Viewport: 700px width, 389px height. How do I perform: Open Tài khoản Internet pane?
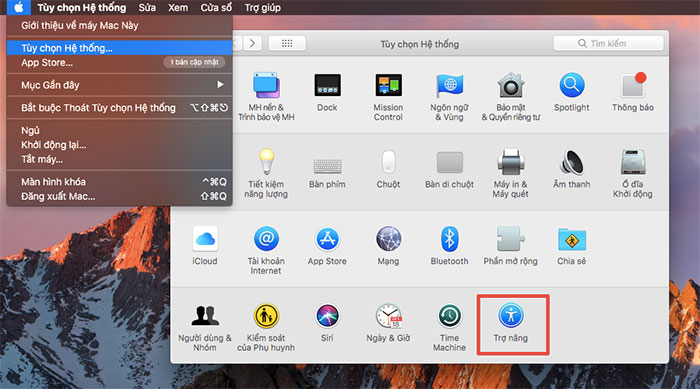[266, 251]
